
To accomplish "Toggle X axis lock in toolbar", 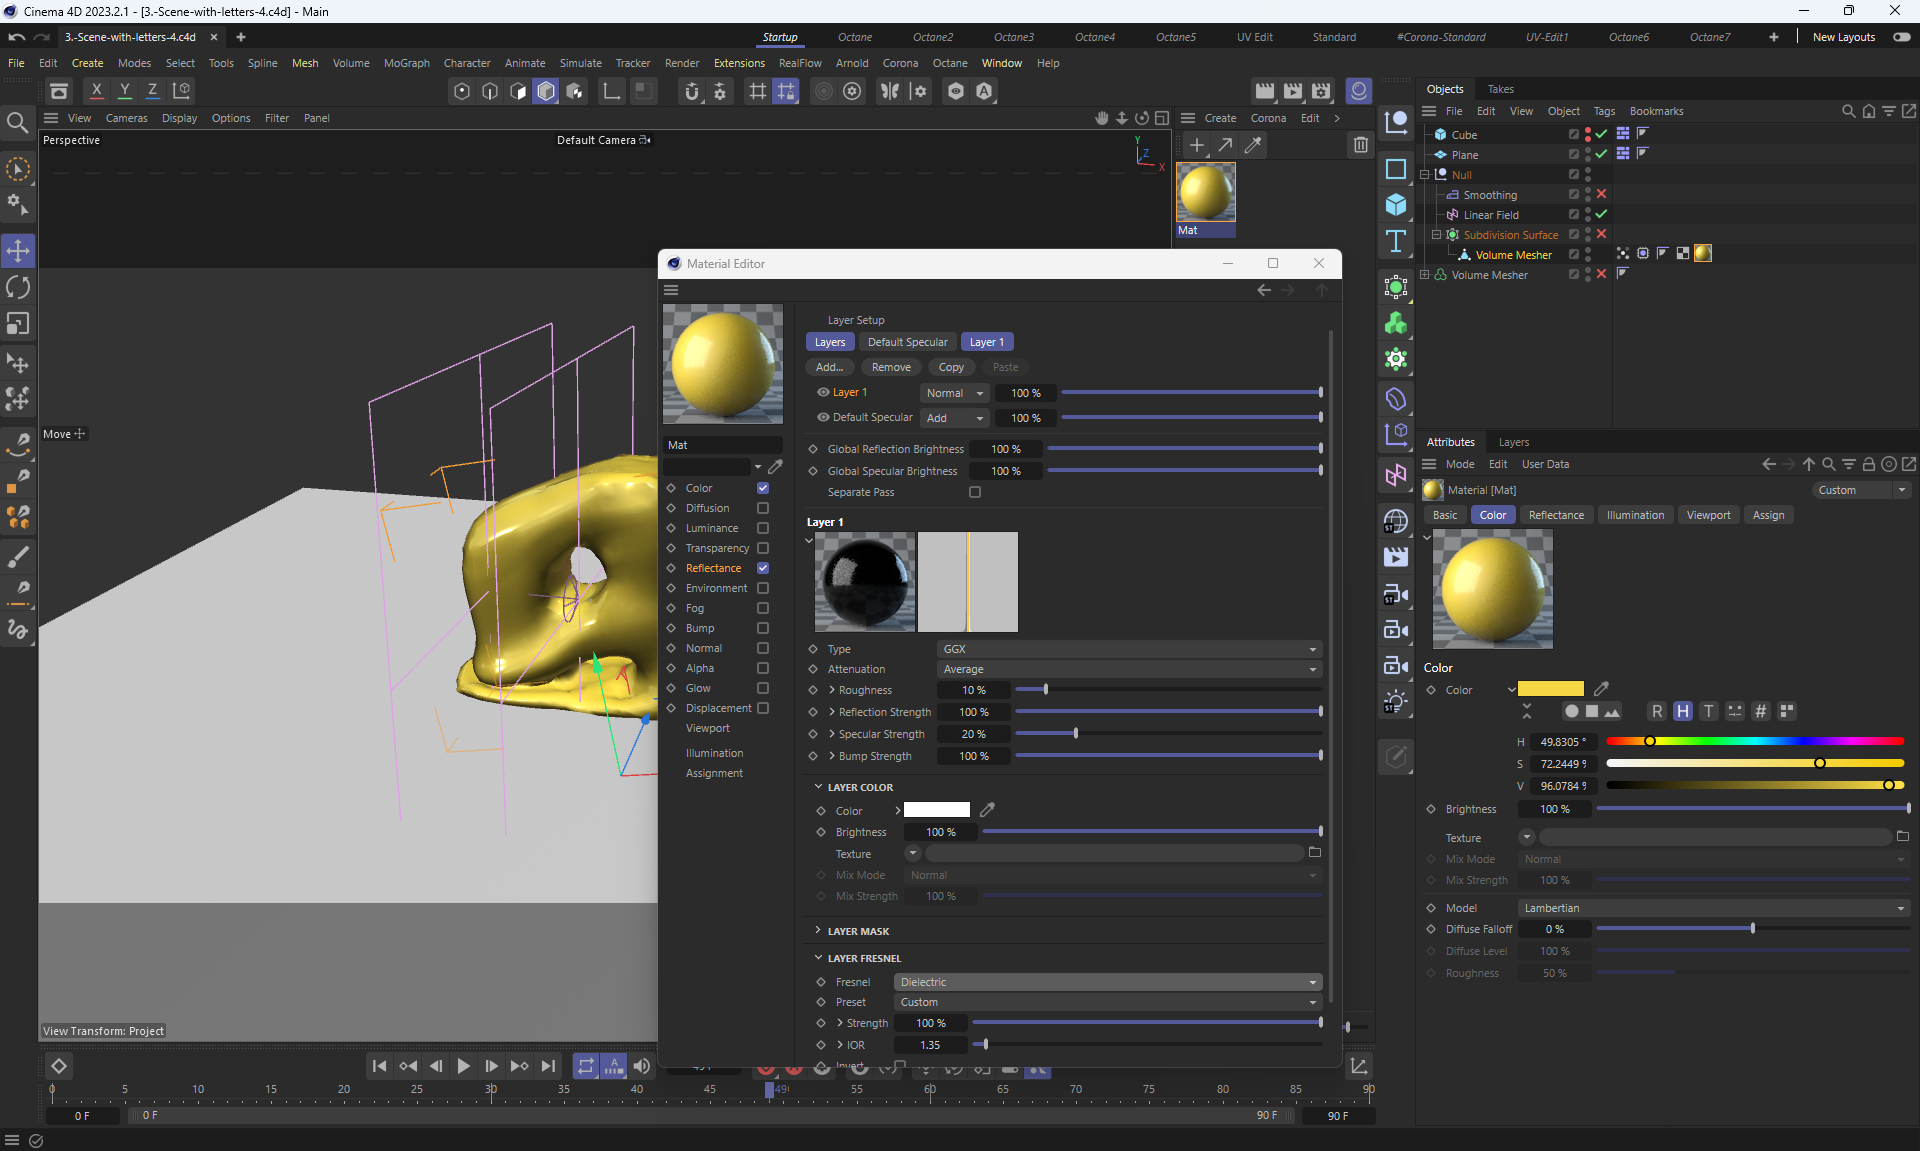I will coord(96,90).
